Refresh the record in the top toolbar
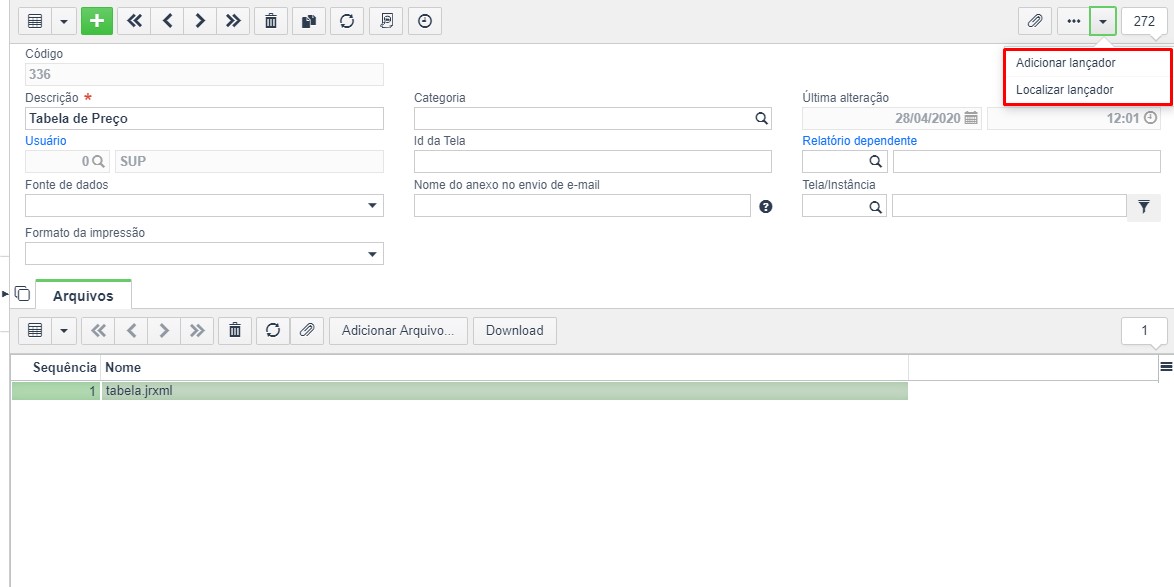 346,21
